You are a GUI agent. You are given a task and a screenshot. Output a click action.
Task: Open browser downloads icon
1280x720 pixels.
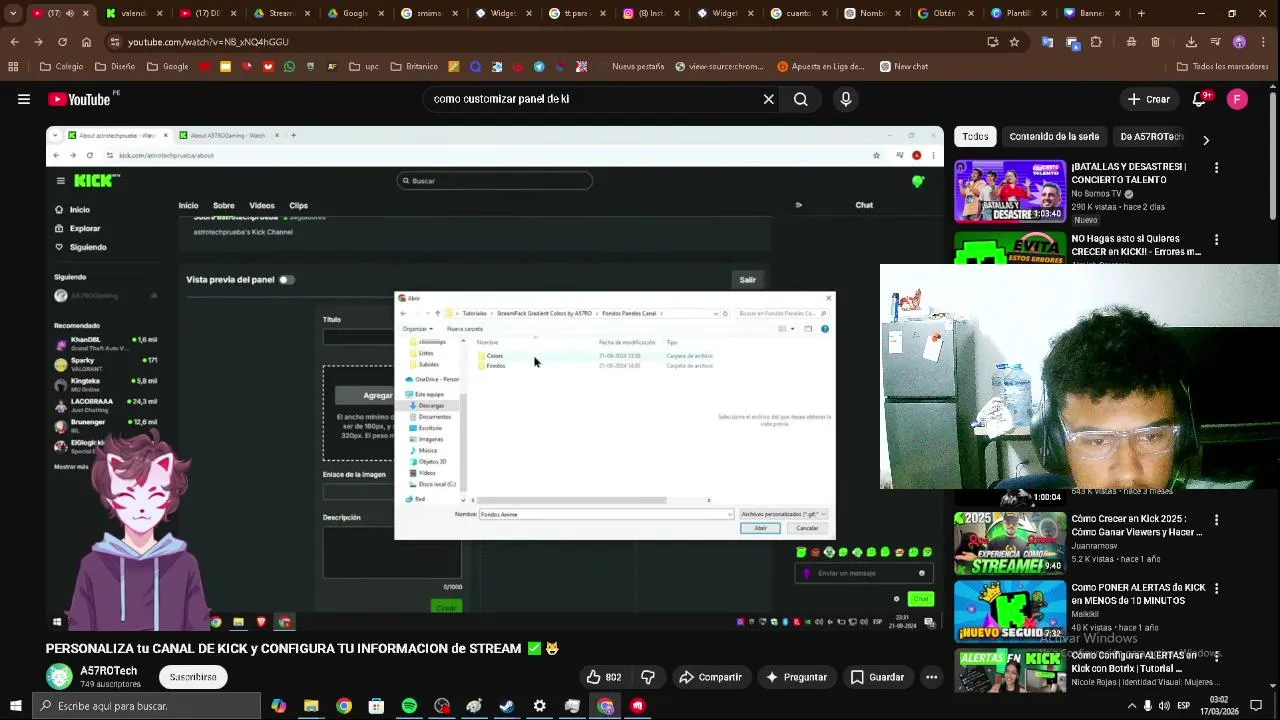tap(1191, 42)
